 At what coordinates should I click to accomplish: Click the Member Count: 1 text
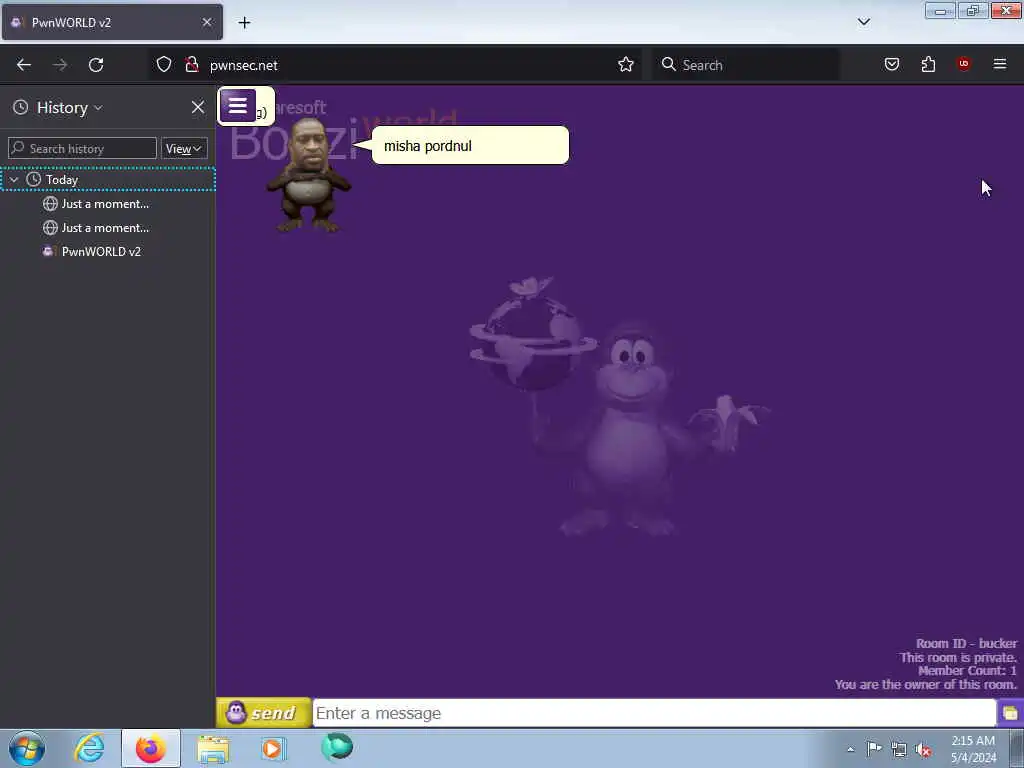[x=967, y=671]
